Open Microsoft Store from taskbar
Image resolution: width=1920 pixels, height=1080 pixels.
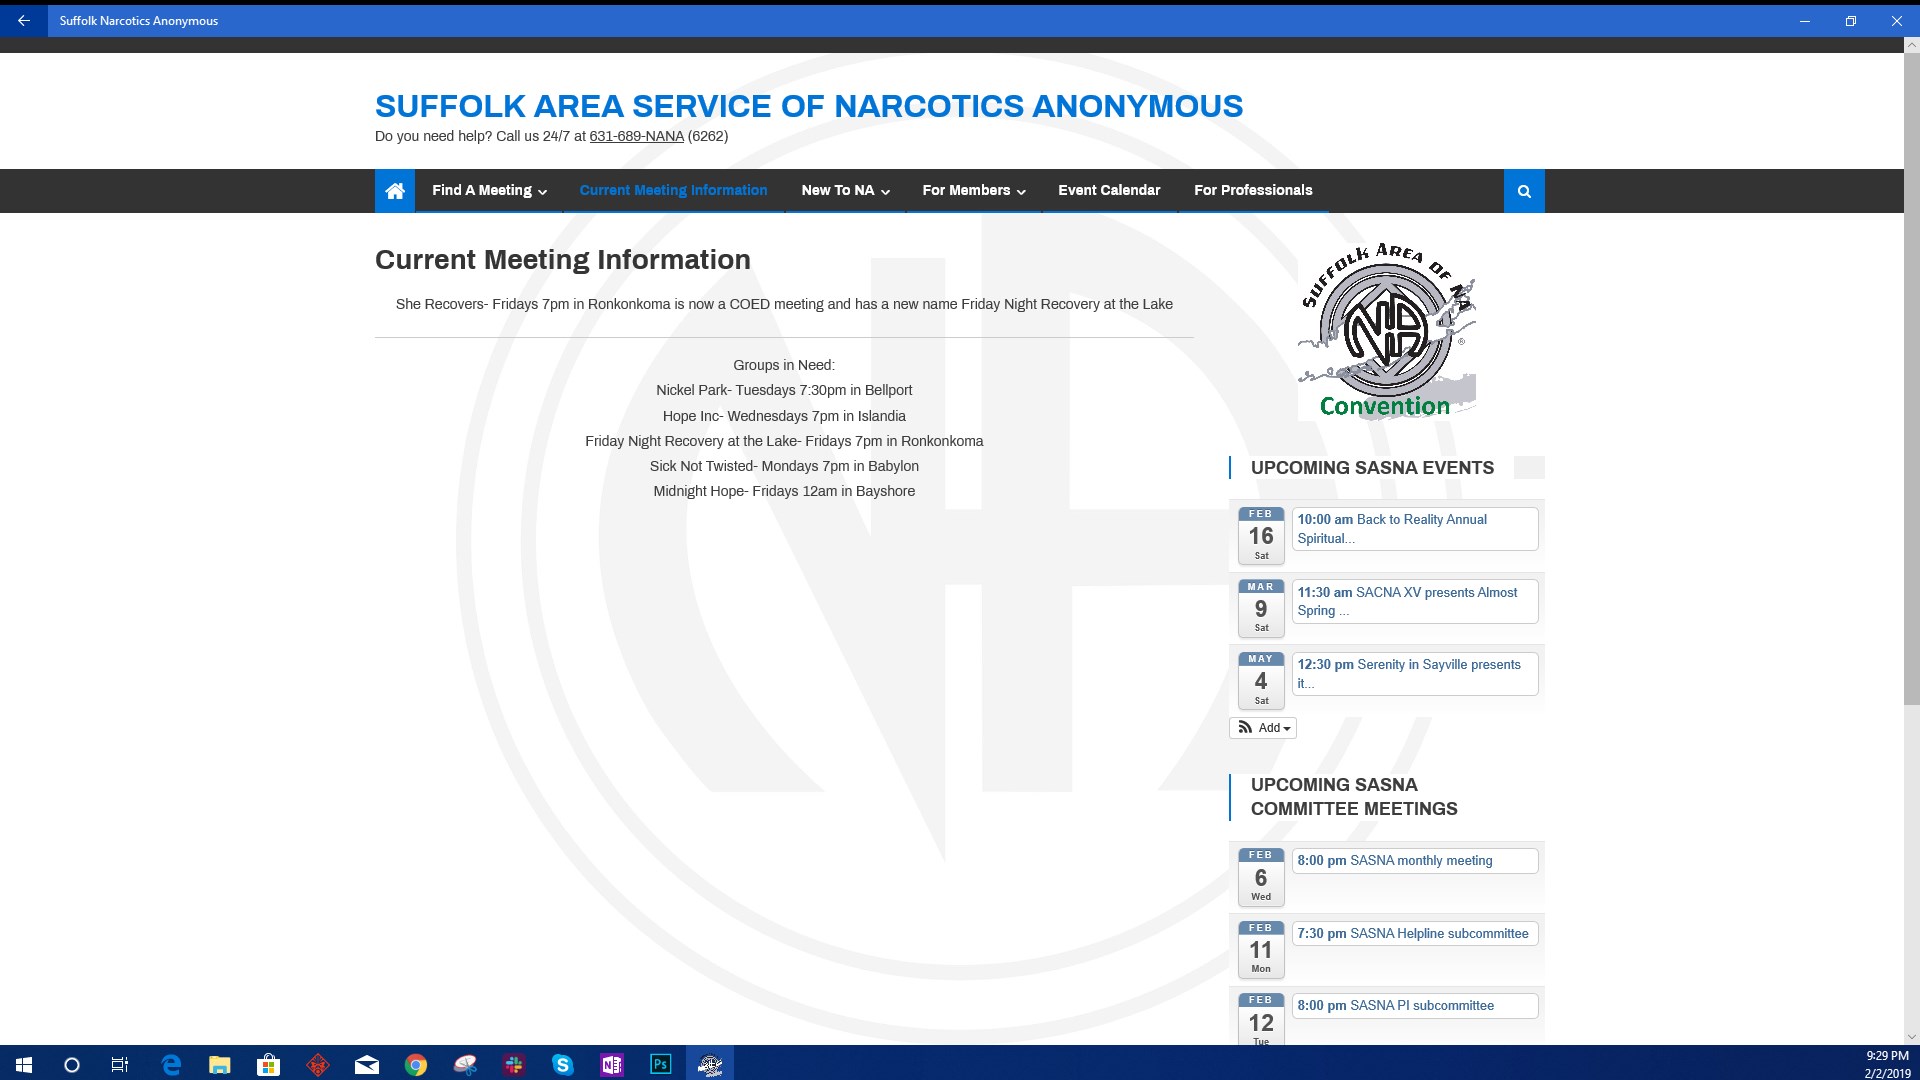click(268, 1065)
